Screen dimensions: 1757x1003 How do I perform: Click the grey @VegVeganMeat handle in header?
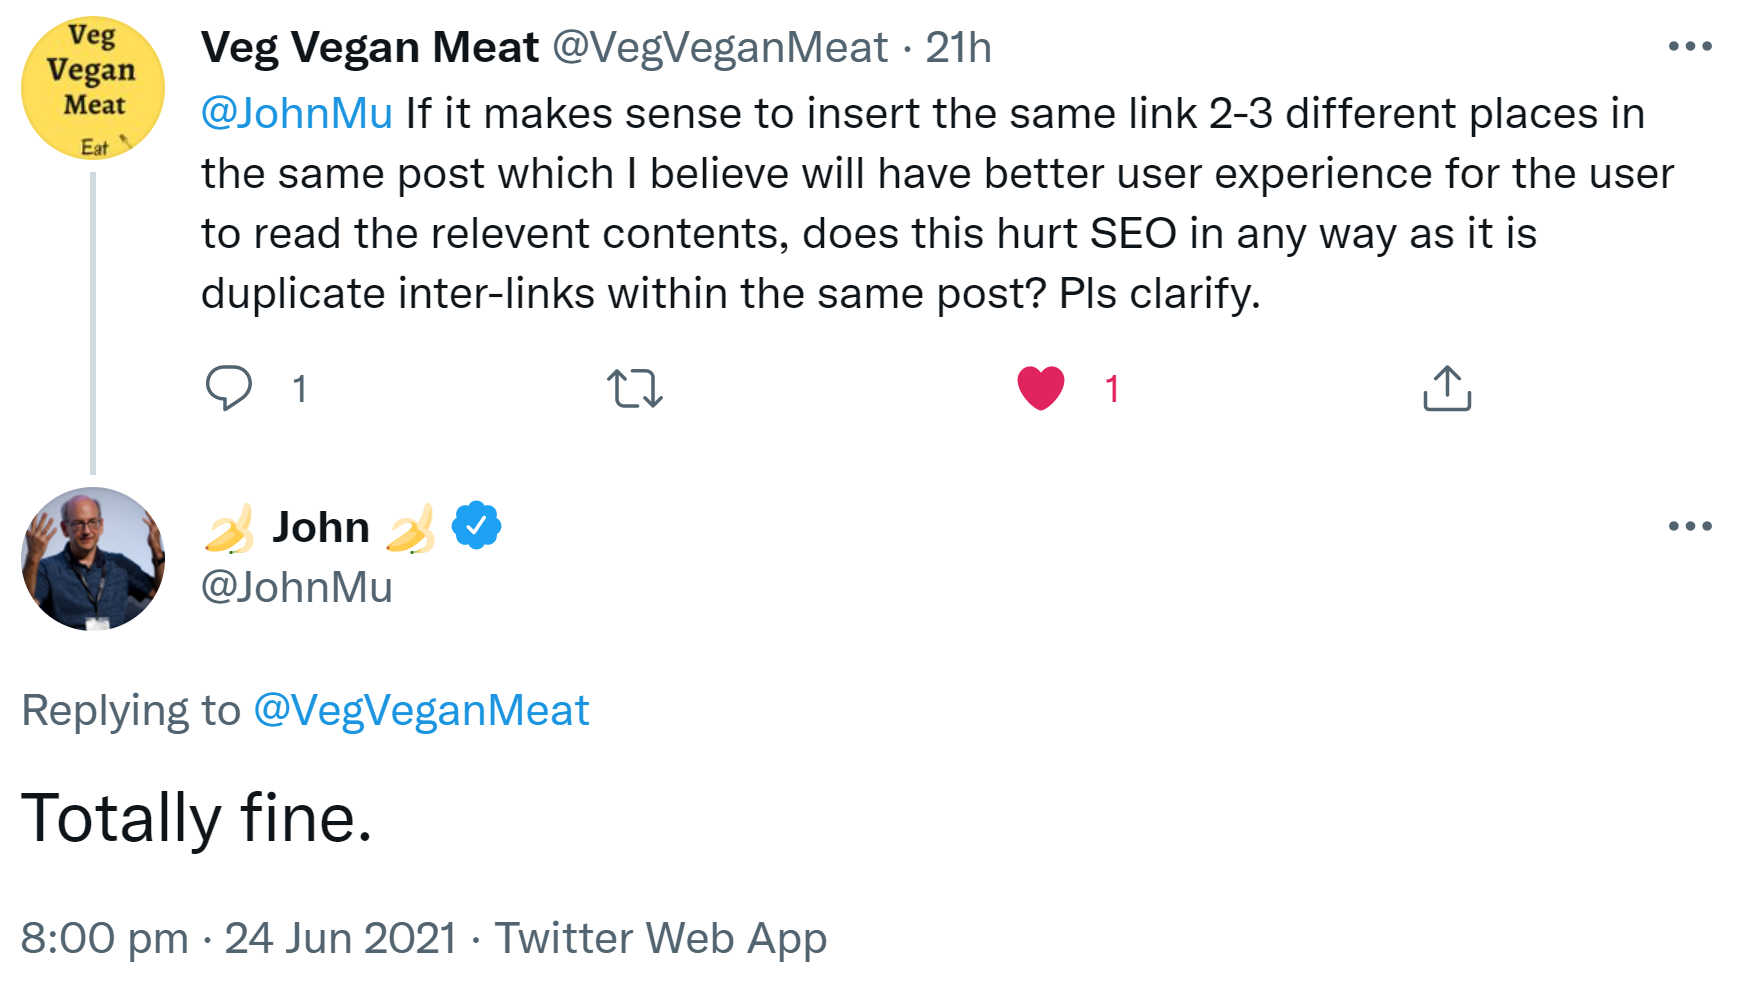coord(719,48)
